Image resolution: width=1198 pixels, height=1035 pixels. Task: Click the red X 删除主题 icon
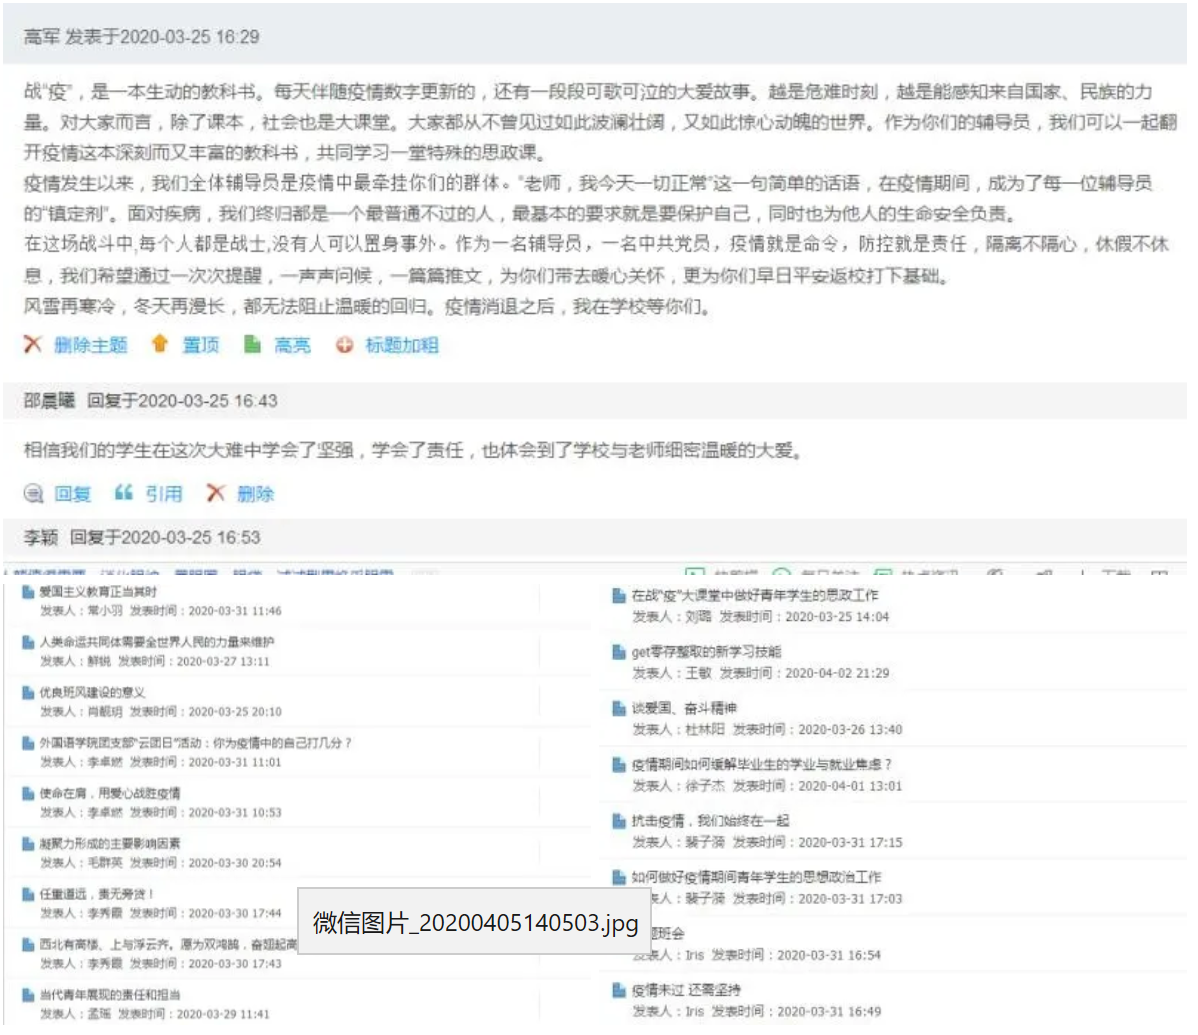33,344
